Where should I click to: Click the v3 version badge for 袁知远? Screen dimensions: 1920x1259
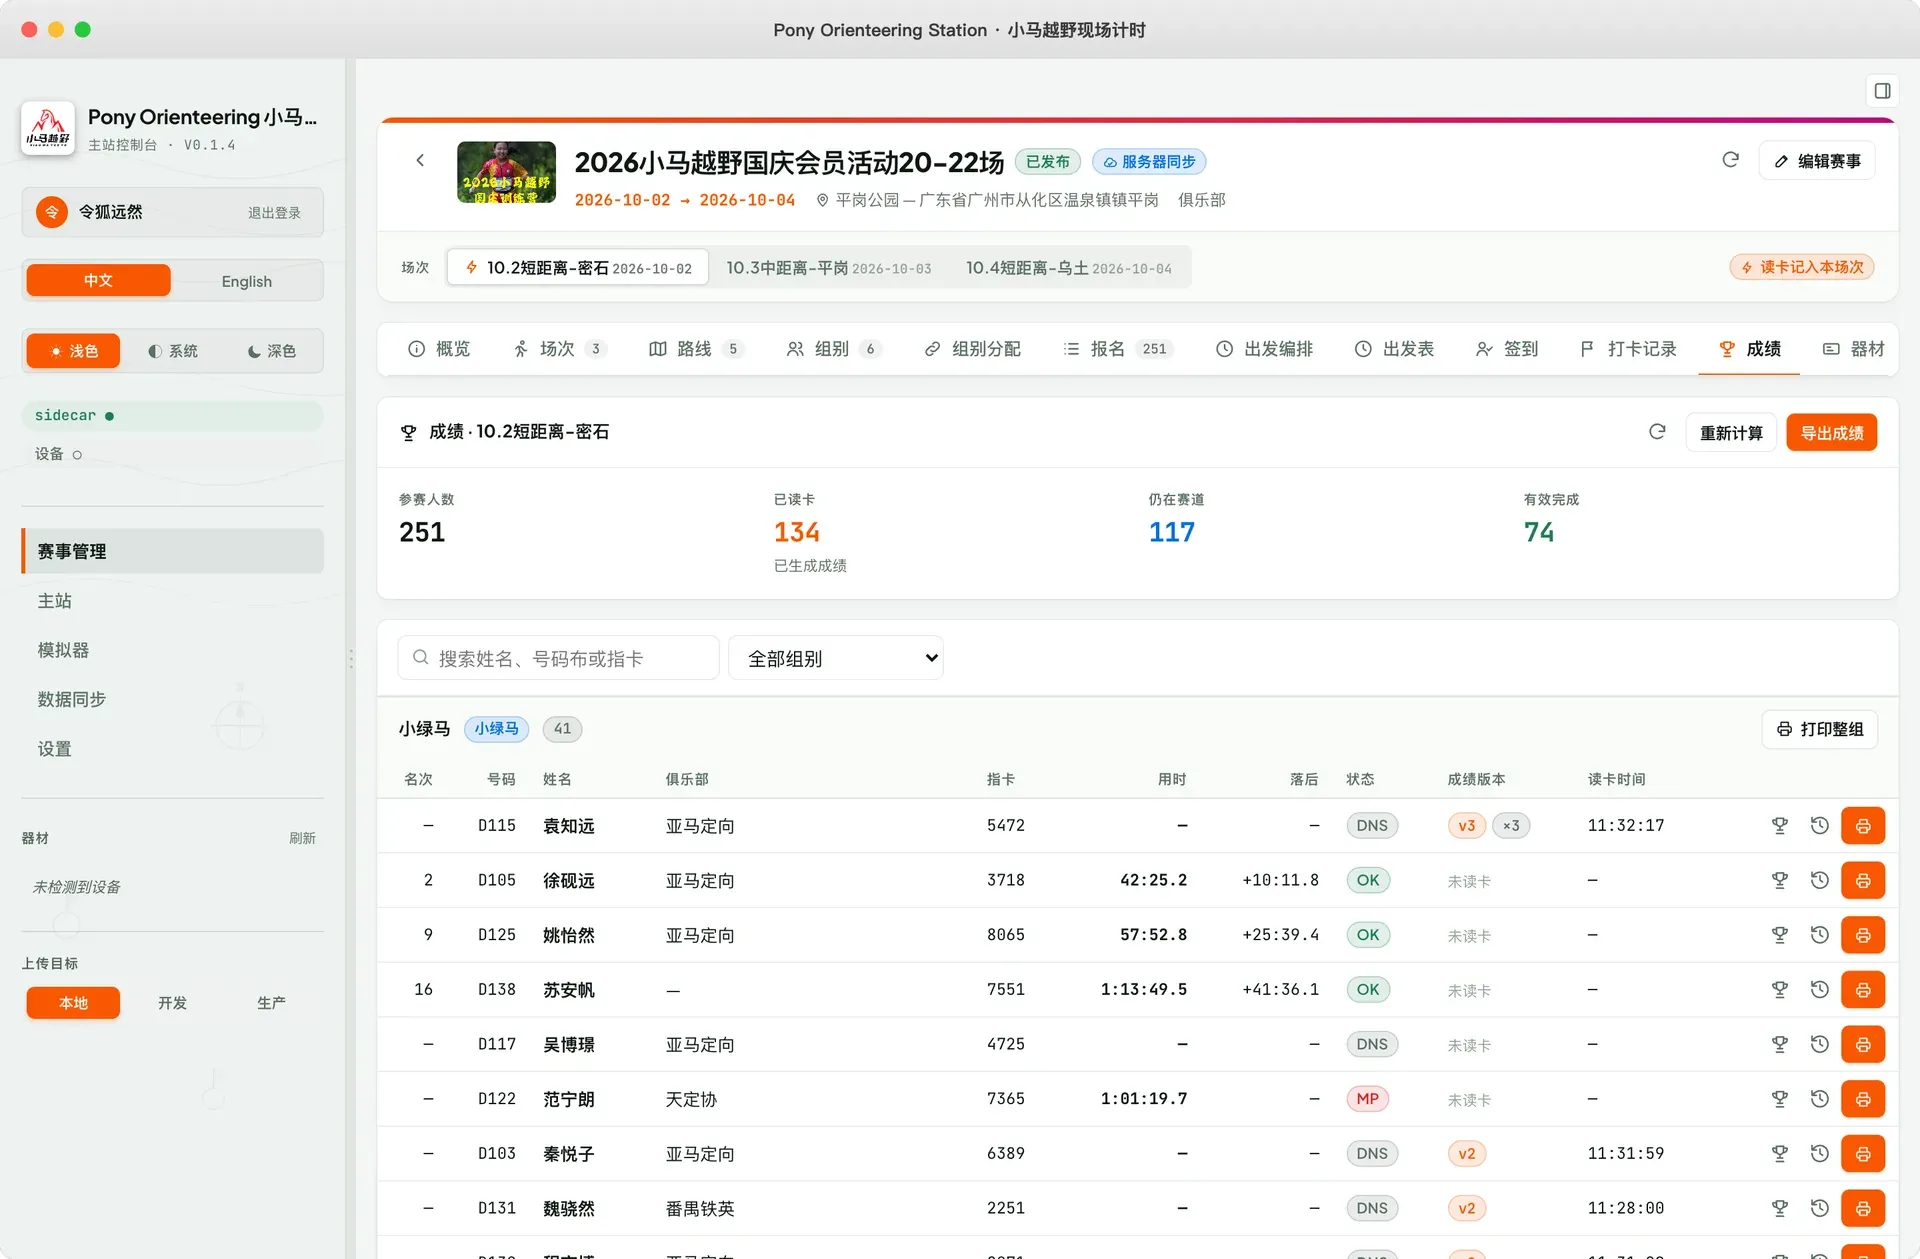click(1466, 826)
